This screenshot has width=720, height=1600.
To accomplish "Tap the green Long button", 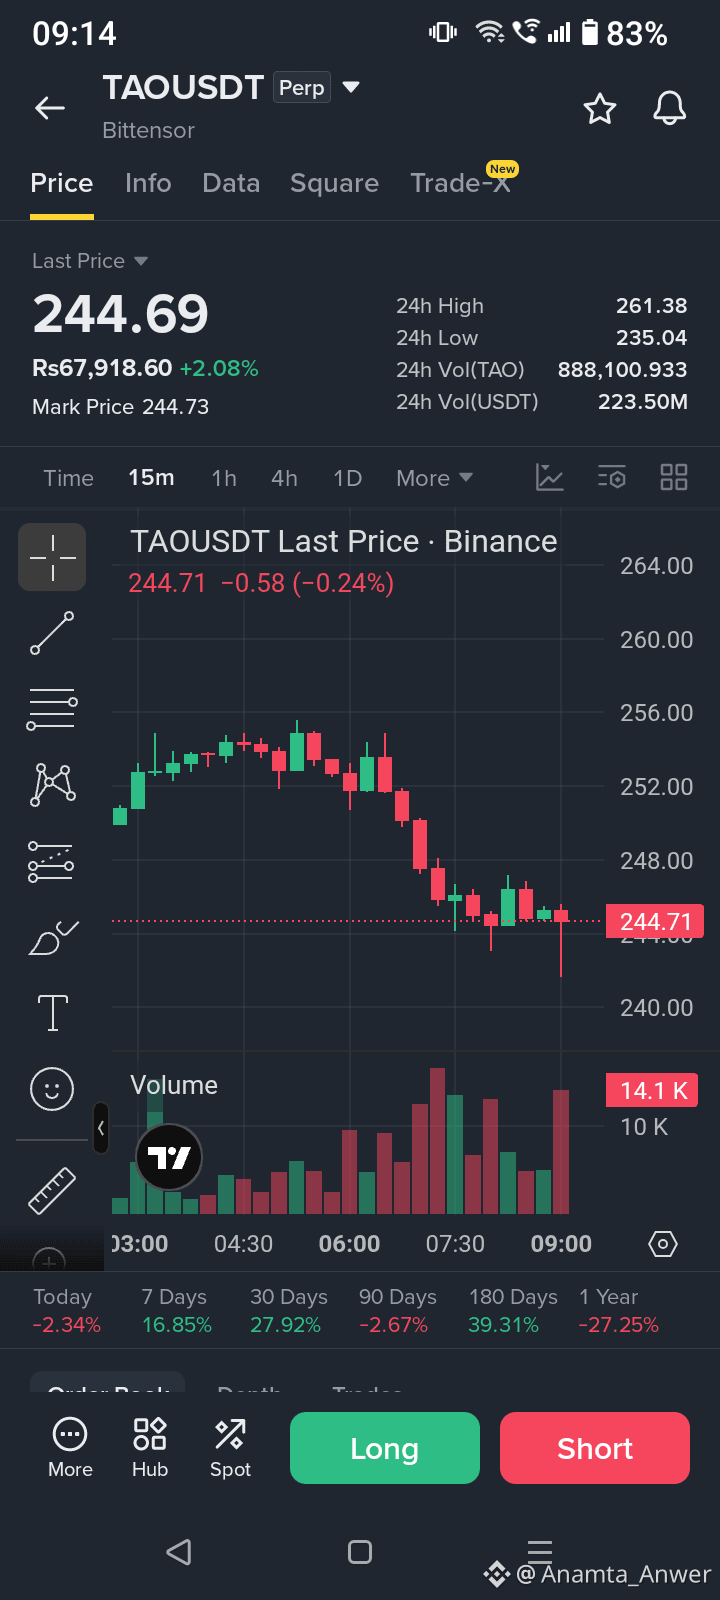I will tap(385, 1448).
